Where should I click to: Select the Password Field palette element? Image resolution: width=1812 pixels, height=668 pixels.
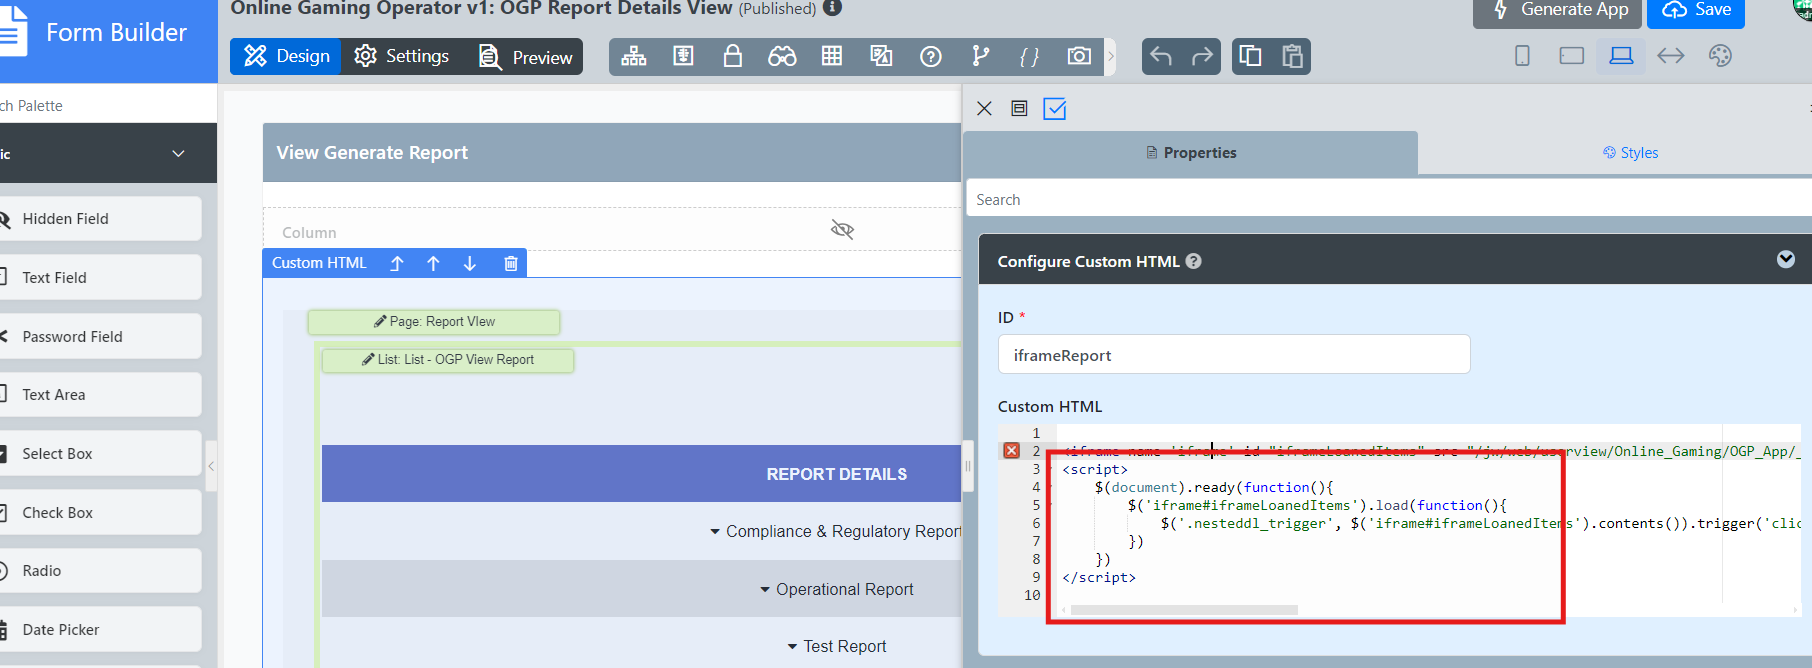(100, 336)
